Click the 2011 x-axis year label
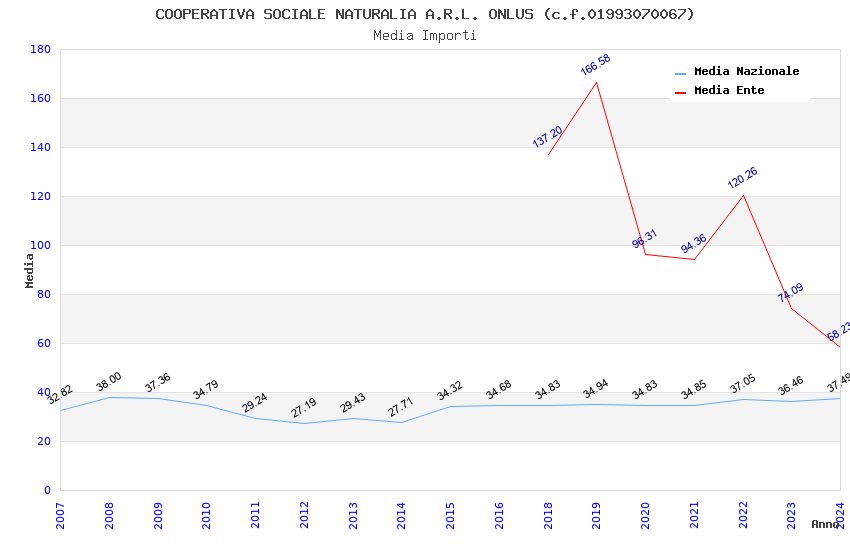 click(255, 515)
